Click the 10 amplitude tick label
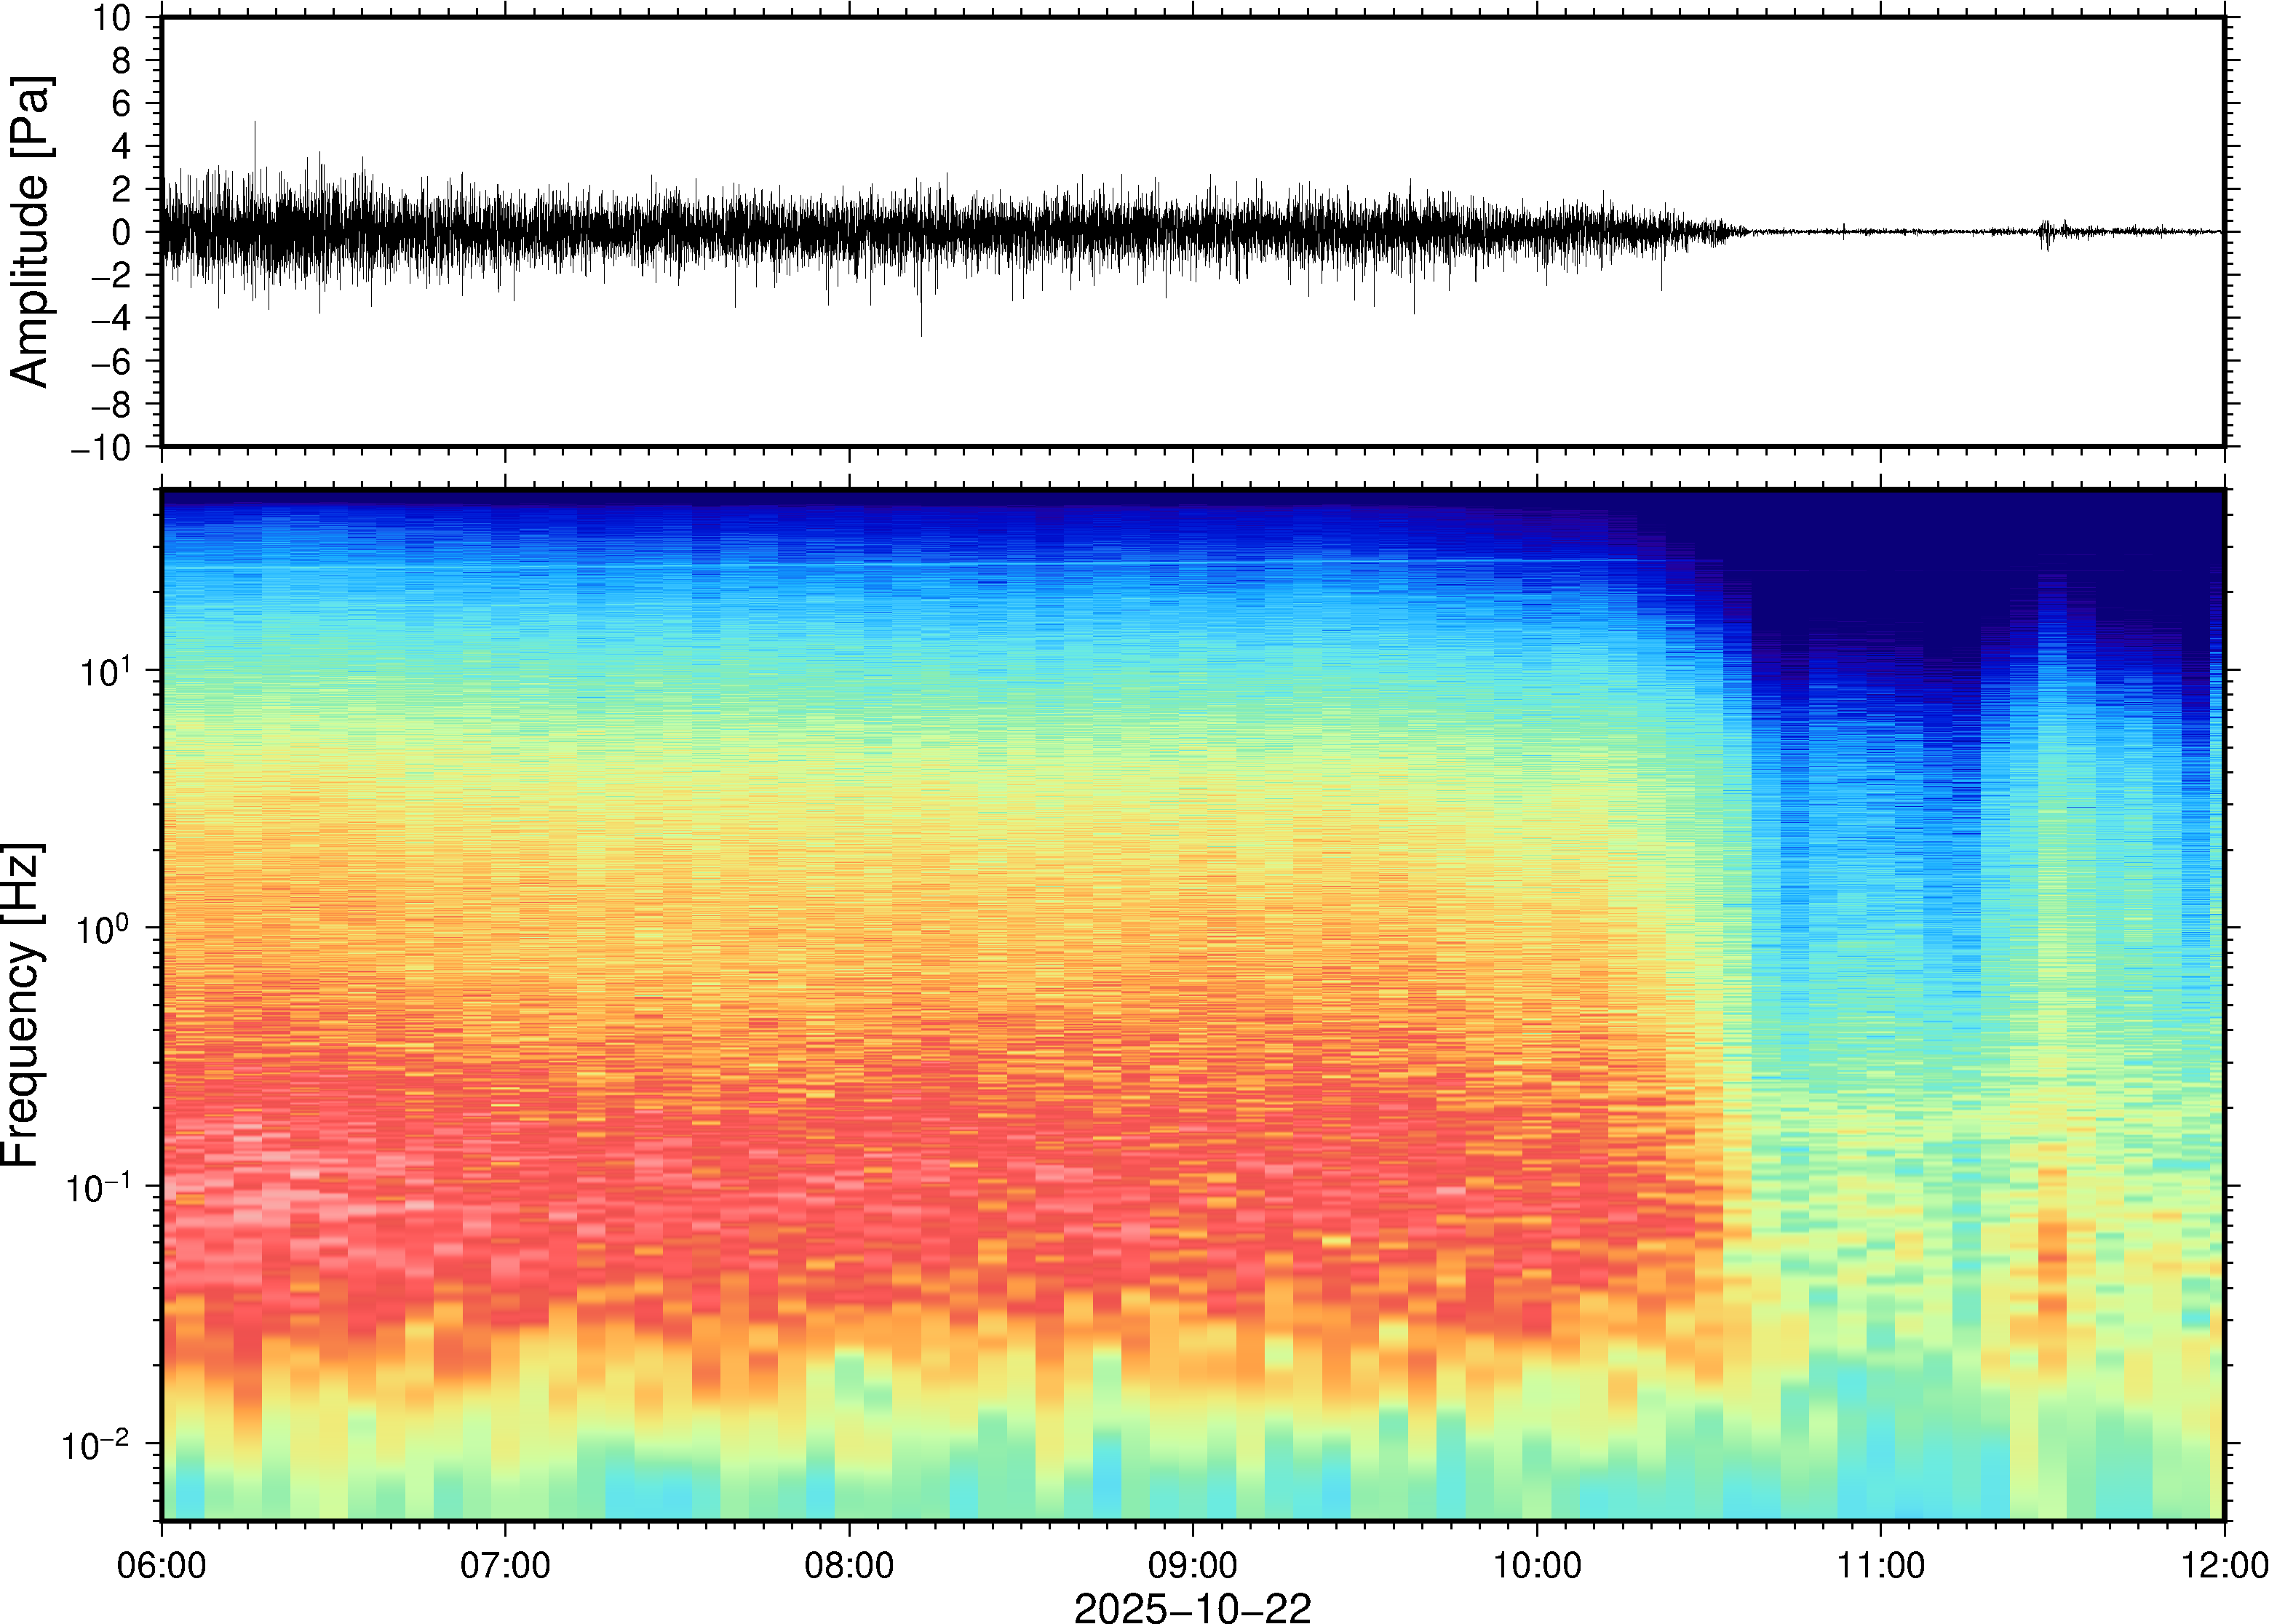Screen dimensions: 2269x1624 tap(112, 18)
